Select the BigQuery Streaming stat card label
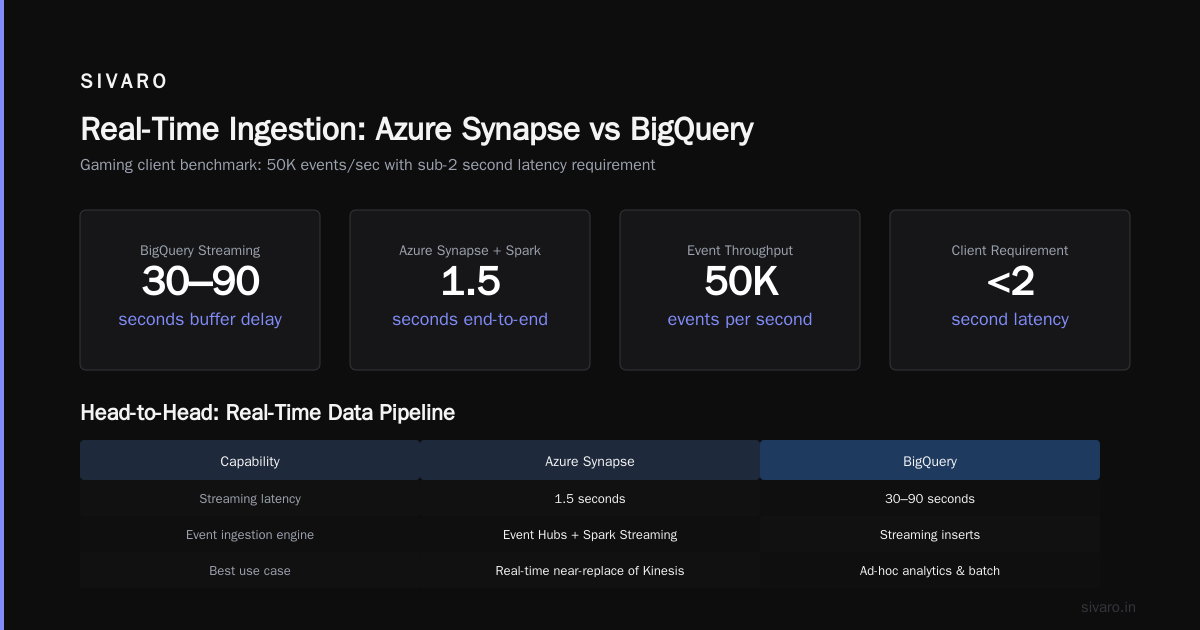 [x=200, y=251]
